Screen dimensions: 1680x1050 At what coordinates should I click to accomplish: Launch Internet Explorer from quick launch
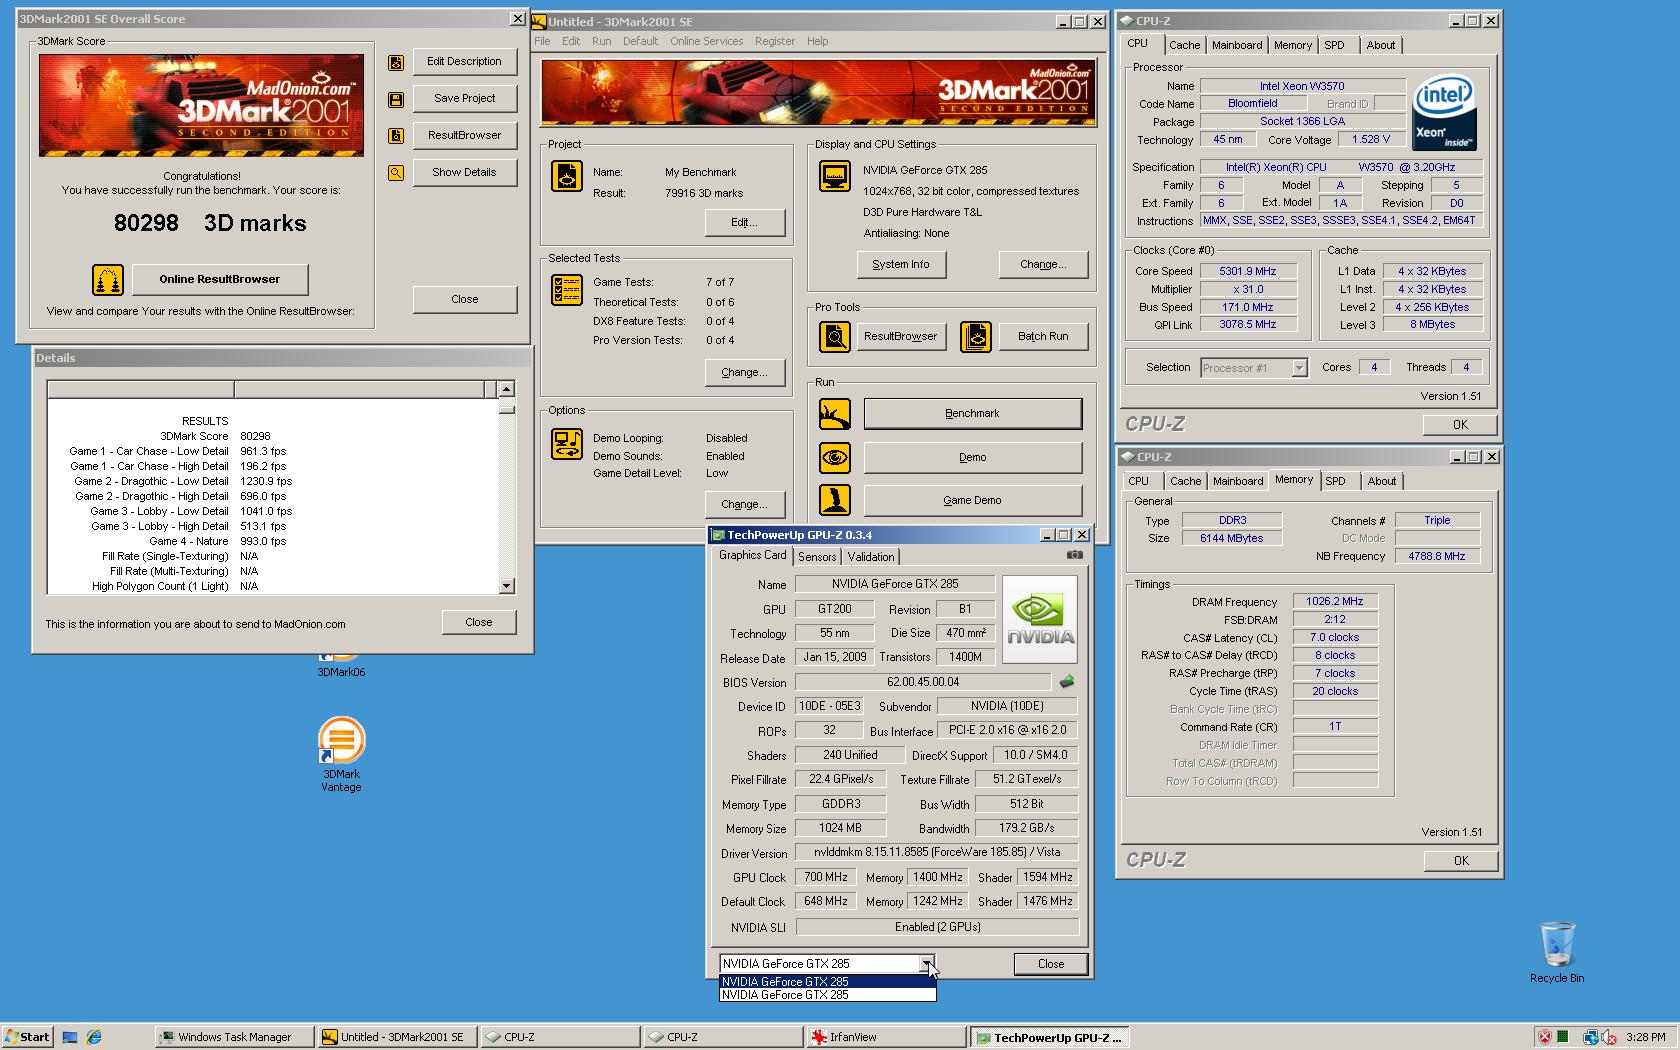point(94,1037)
